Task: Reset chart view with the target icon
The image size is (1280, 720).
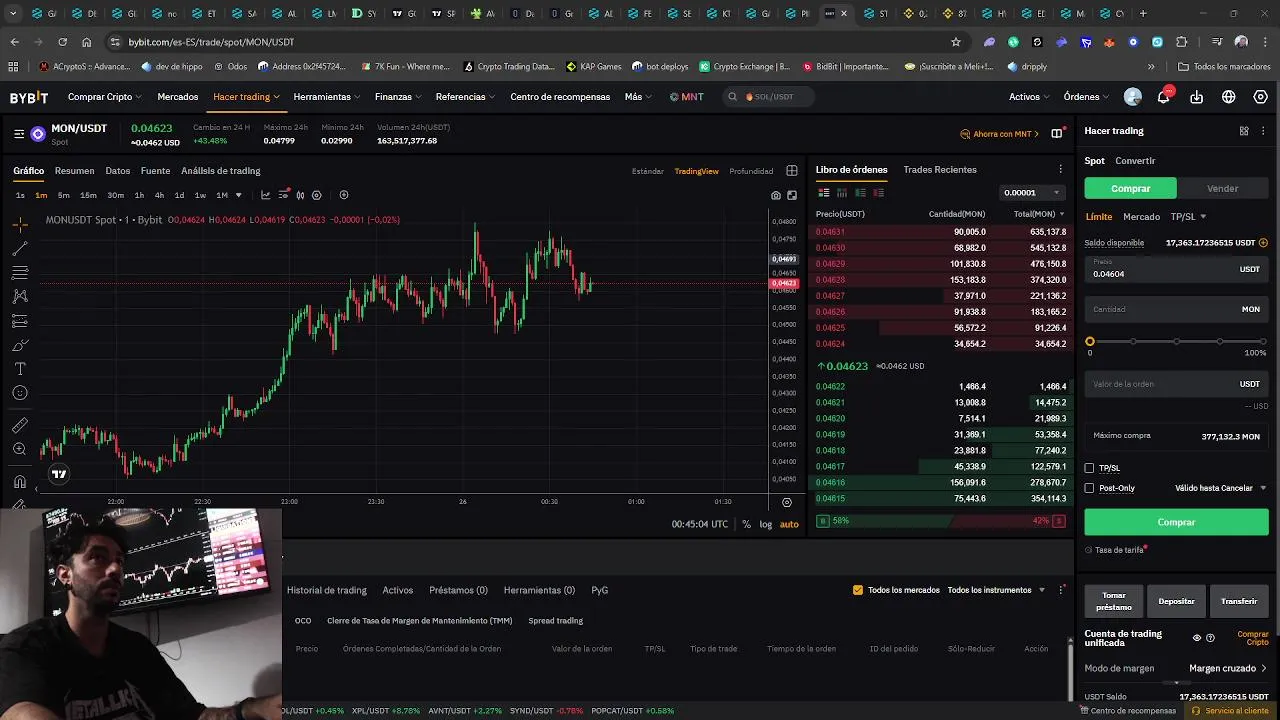Action: (x=787, y=502)
